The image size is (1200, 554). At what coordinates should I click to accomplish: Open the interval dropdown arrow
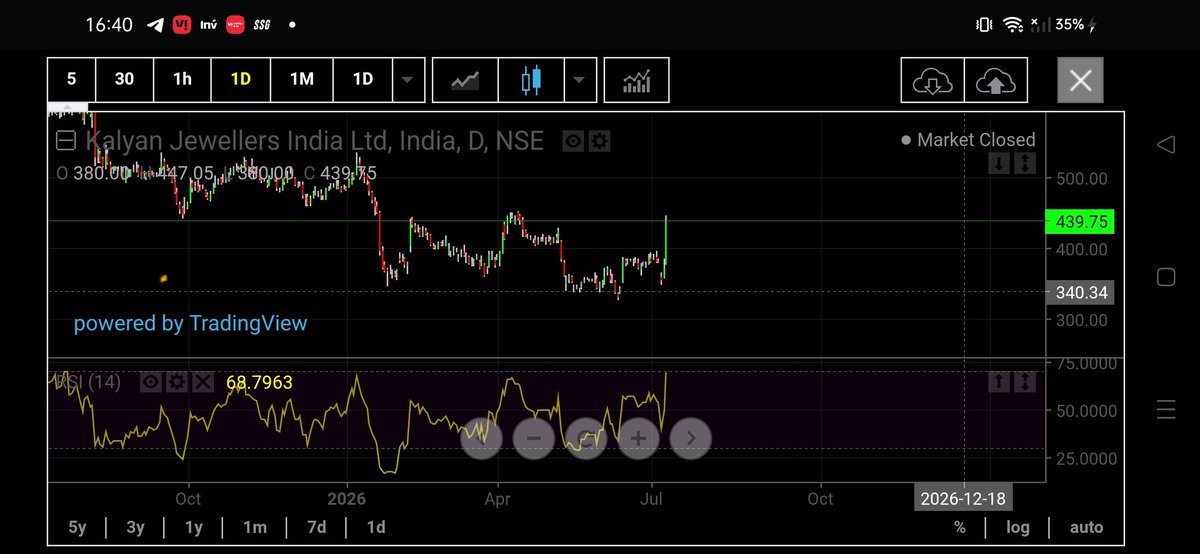point(407,79)
